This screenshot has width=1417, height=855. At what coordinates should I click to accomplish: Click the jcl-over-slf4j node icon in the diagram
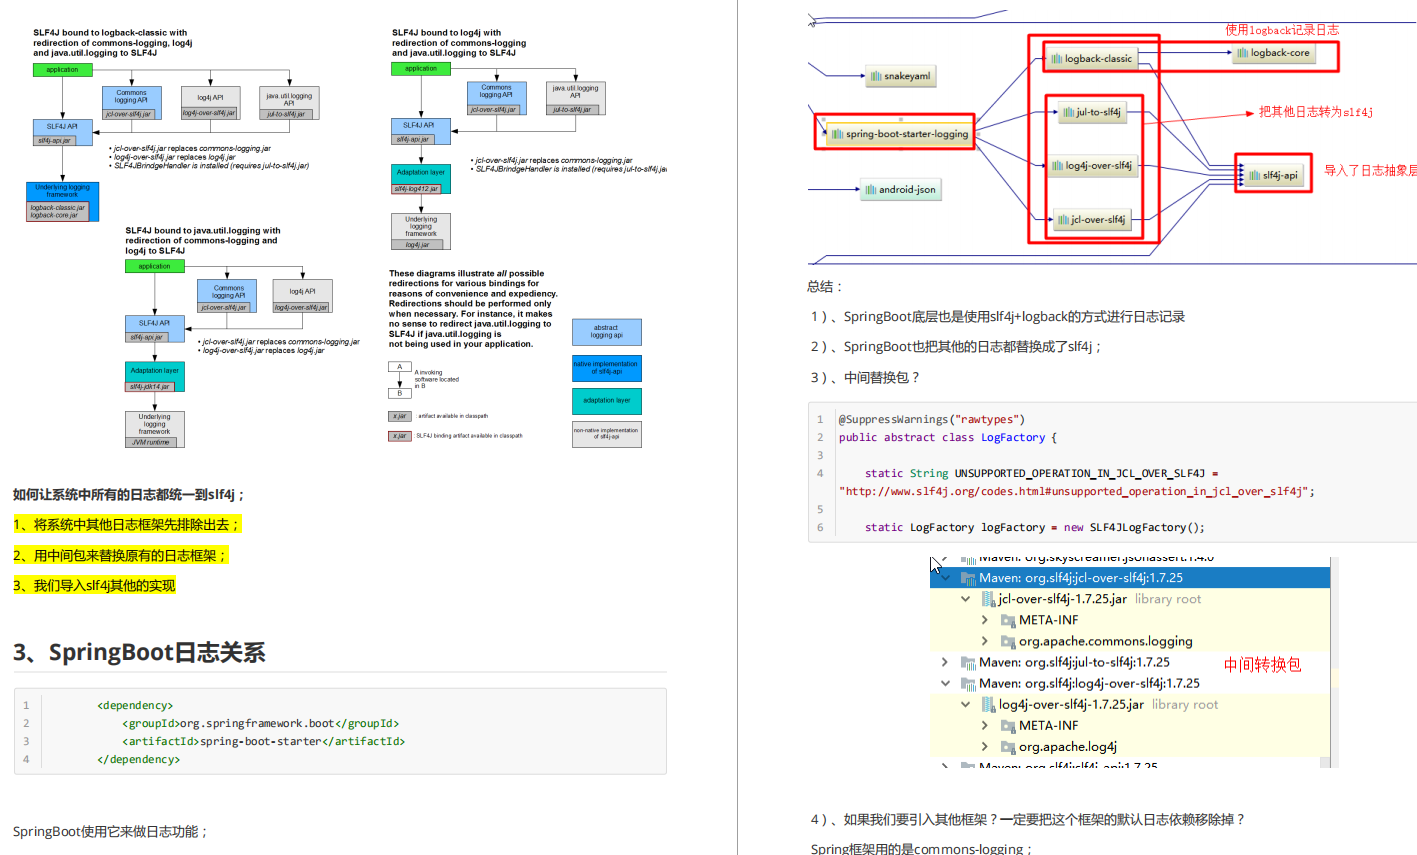(x=1063, y=220)
